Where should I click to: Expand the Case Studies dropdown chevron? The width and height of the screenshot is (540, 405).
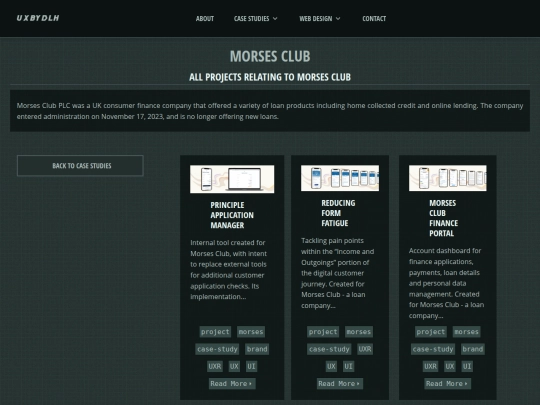pos(275,19)
